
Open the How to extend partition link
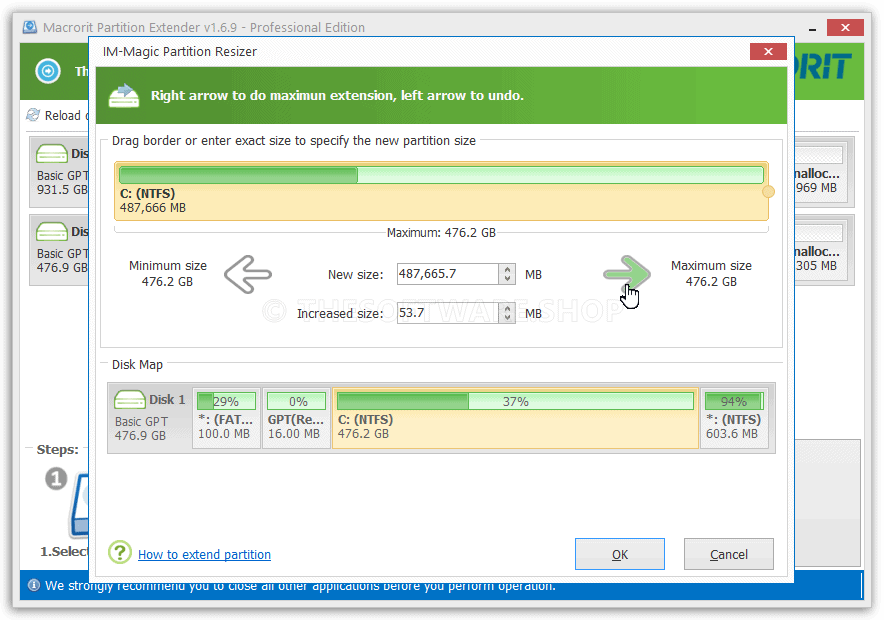click(x=204, y=555)
